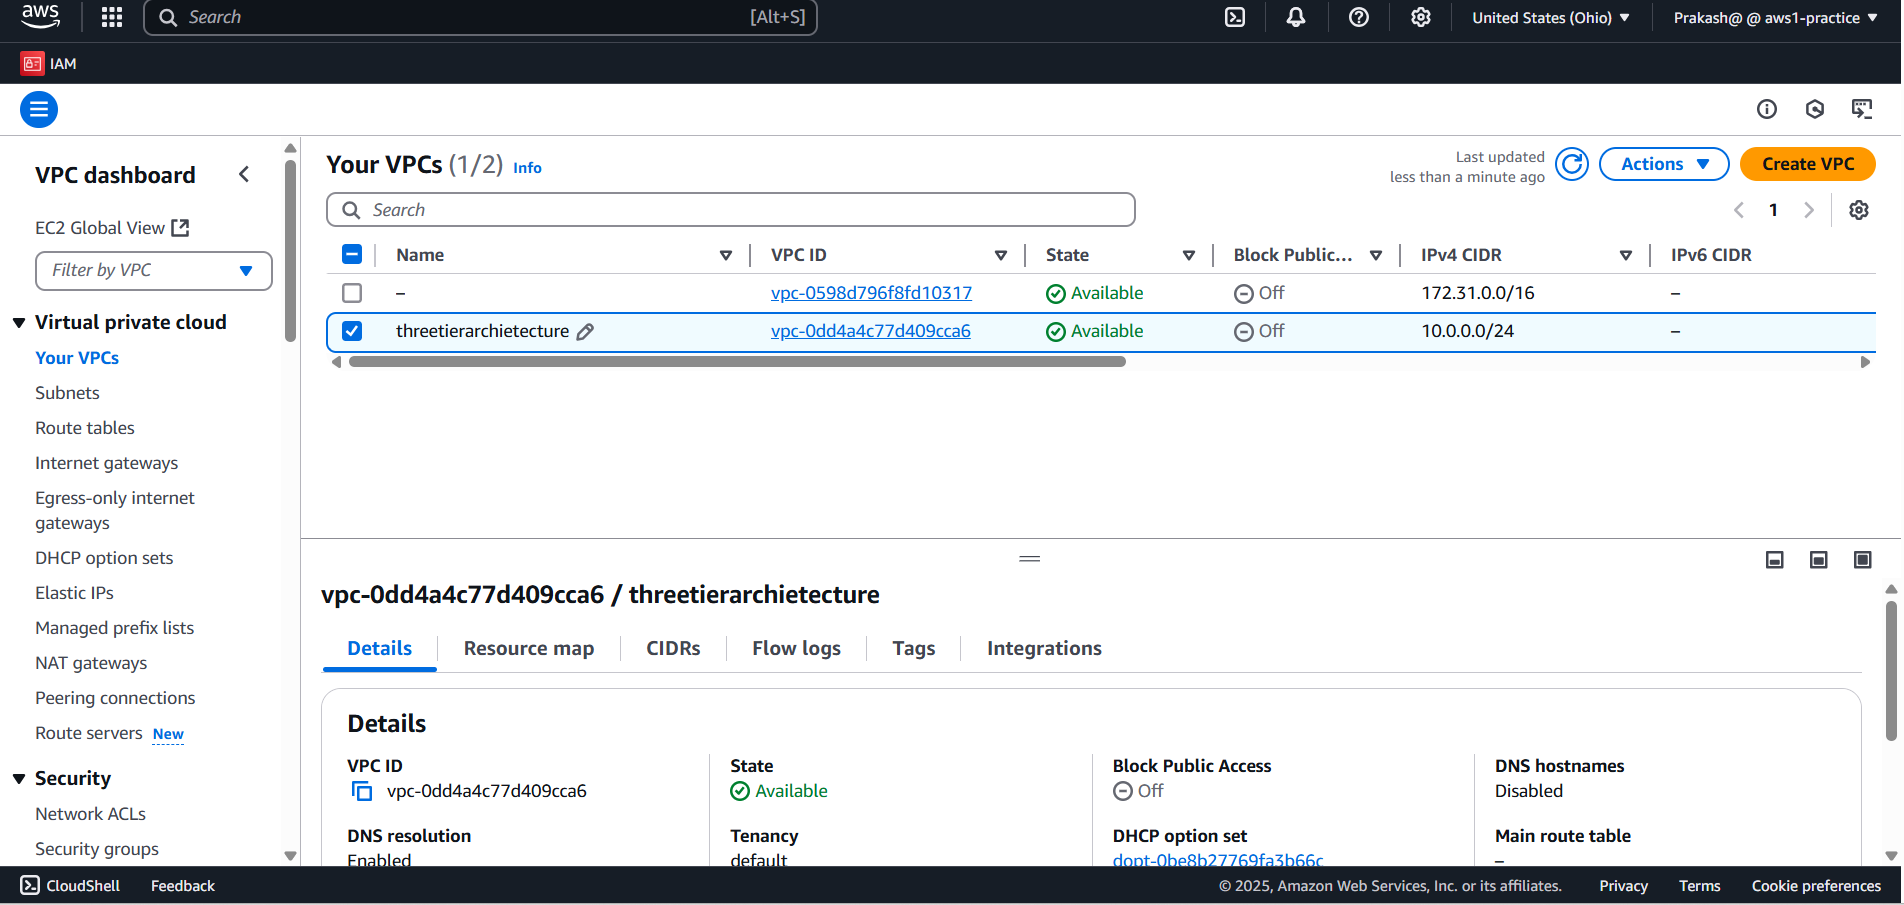Set split panel to full size
This screenshot has height=905, width=1904.
click(1863, 560)
